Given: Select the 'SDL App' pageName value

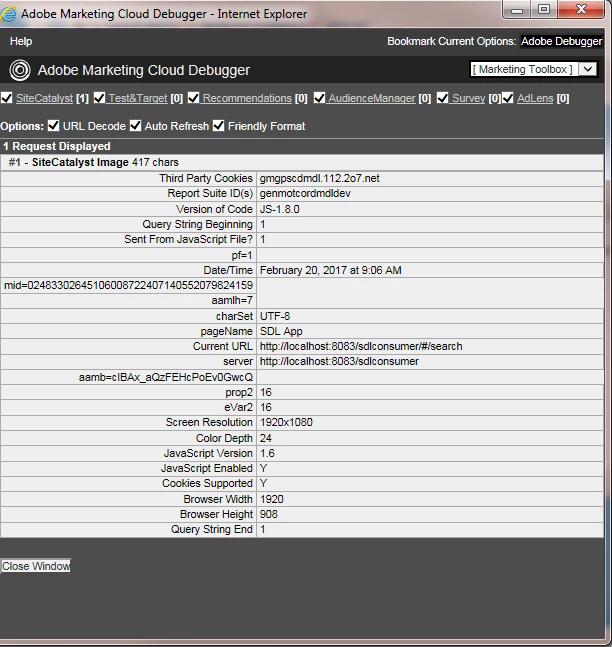Looking at the screenshot, I should (281, 331).
